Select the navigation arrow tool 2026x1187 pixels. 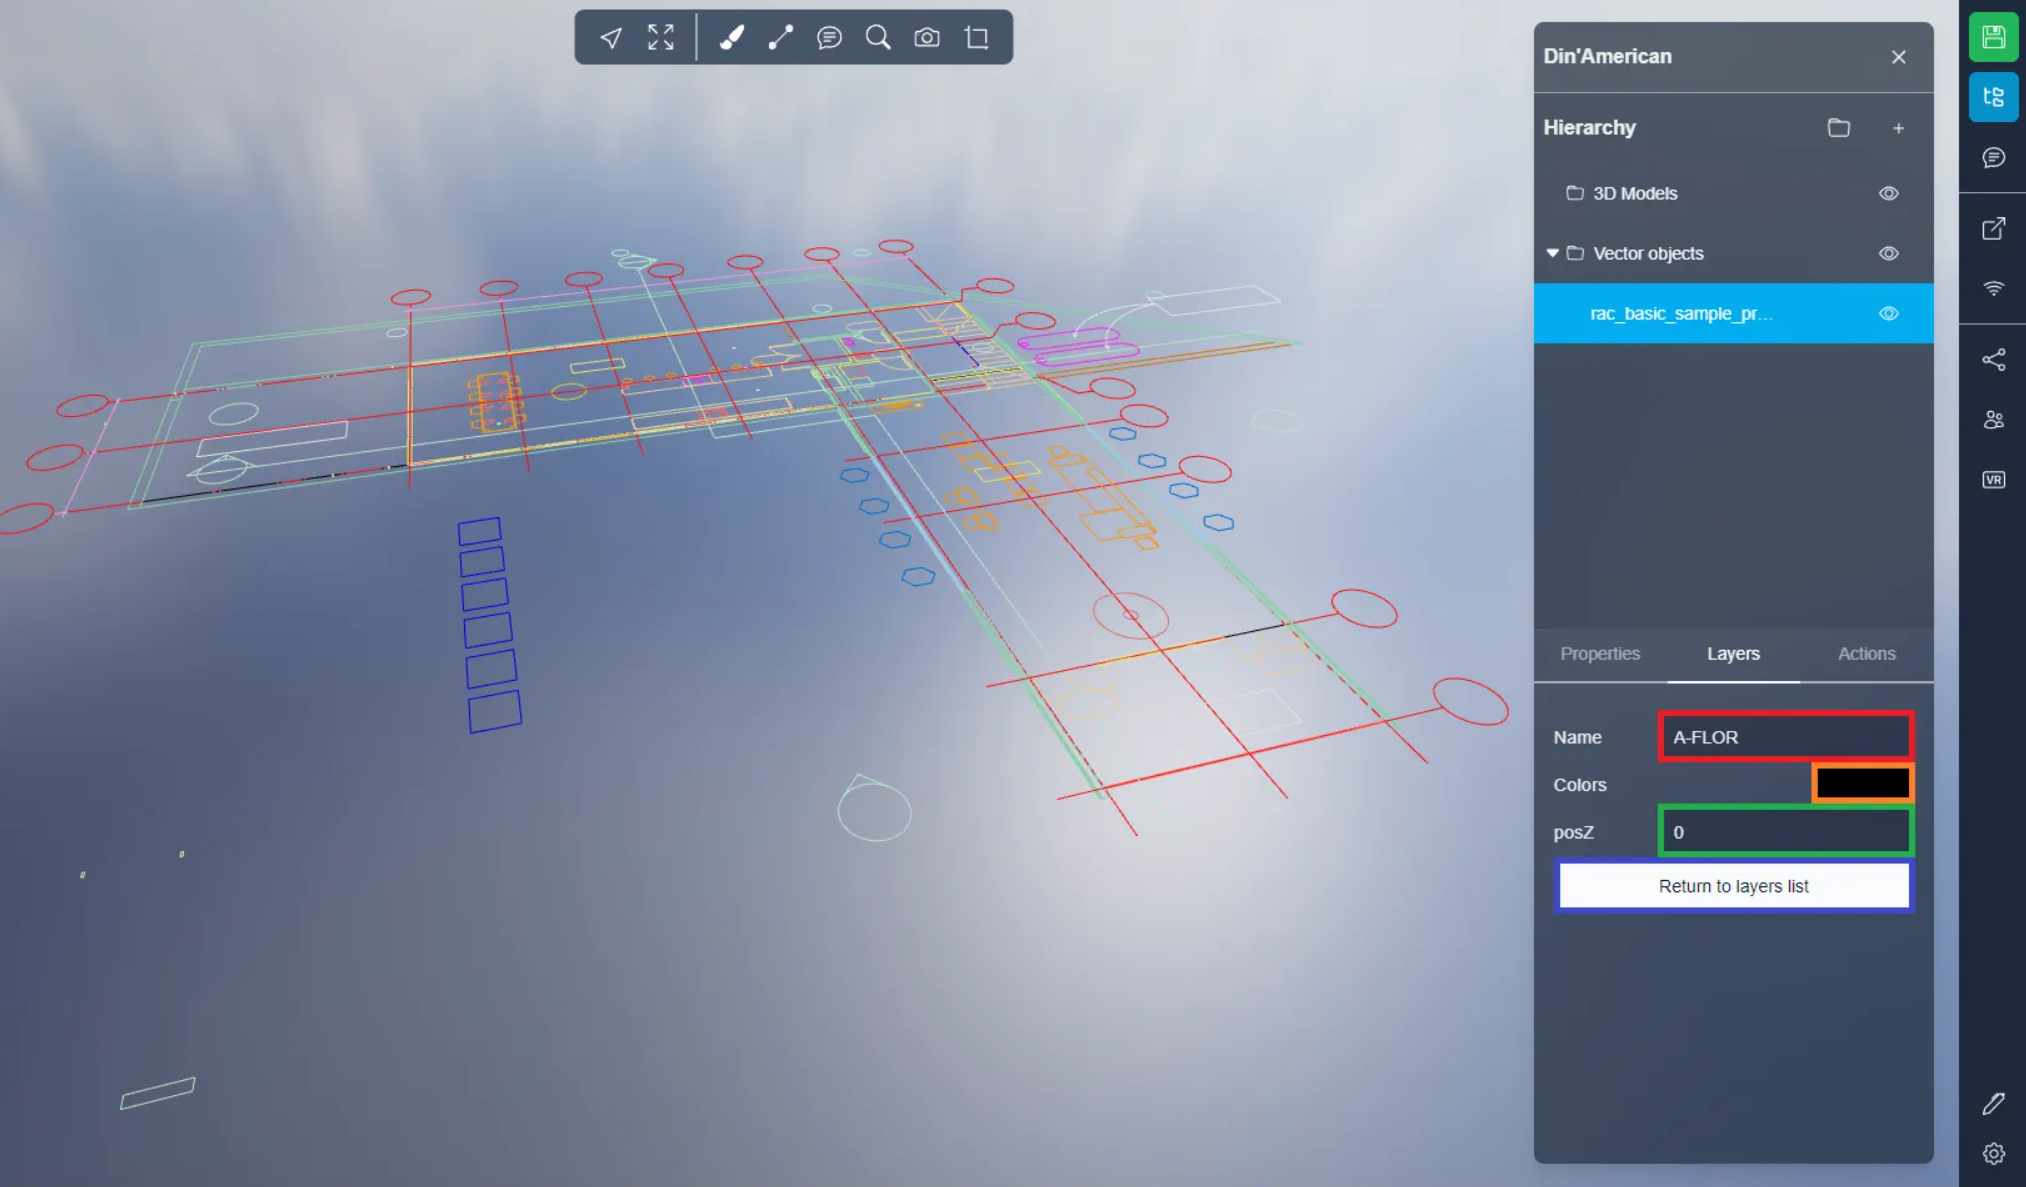[x=611, y=38]
